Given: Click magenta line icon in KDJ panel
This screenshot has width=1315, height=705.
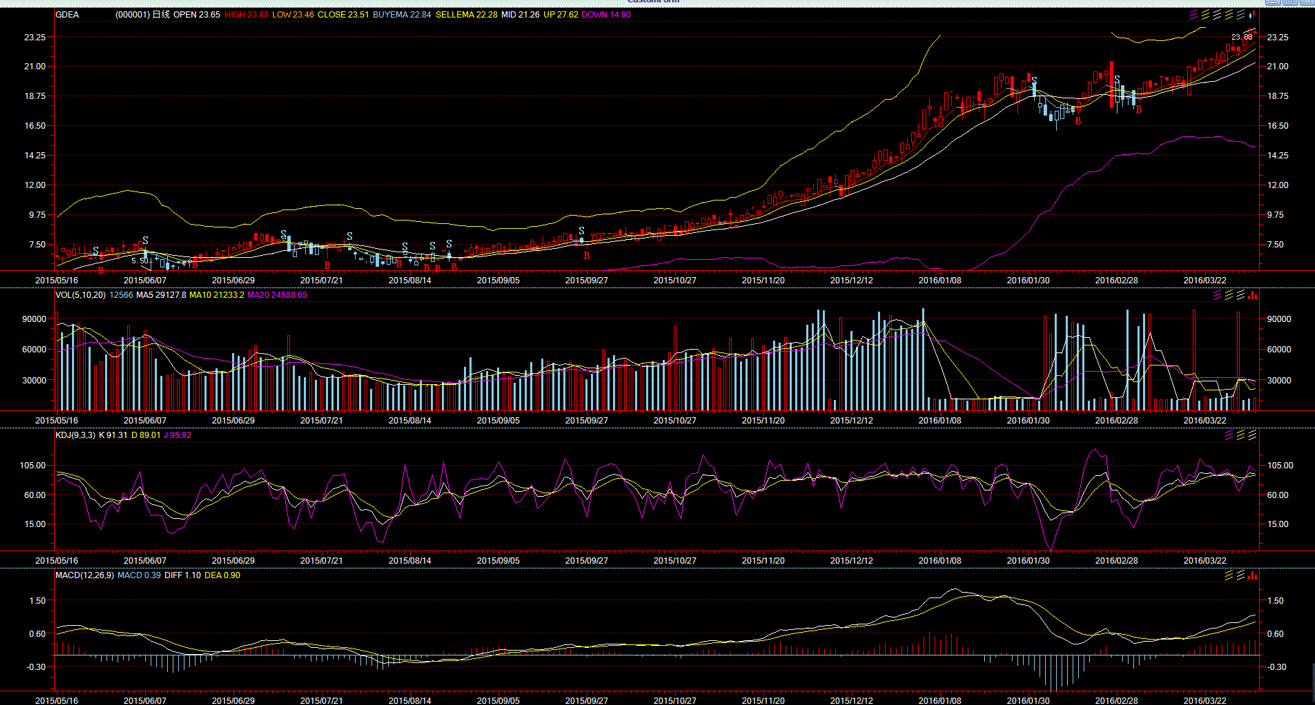Looking at the screenshot, I should point(1229,435).
